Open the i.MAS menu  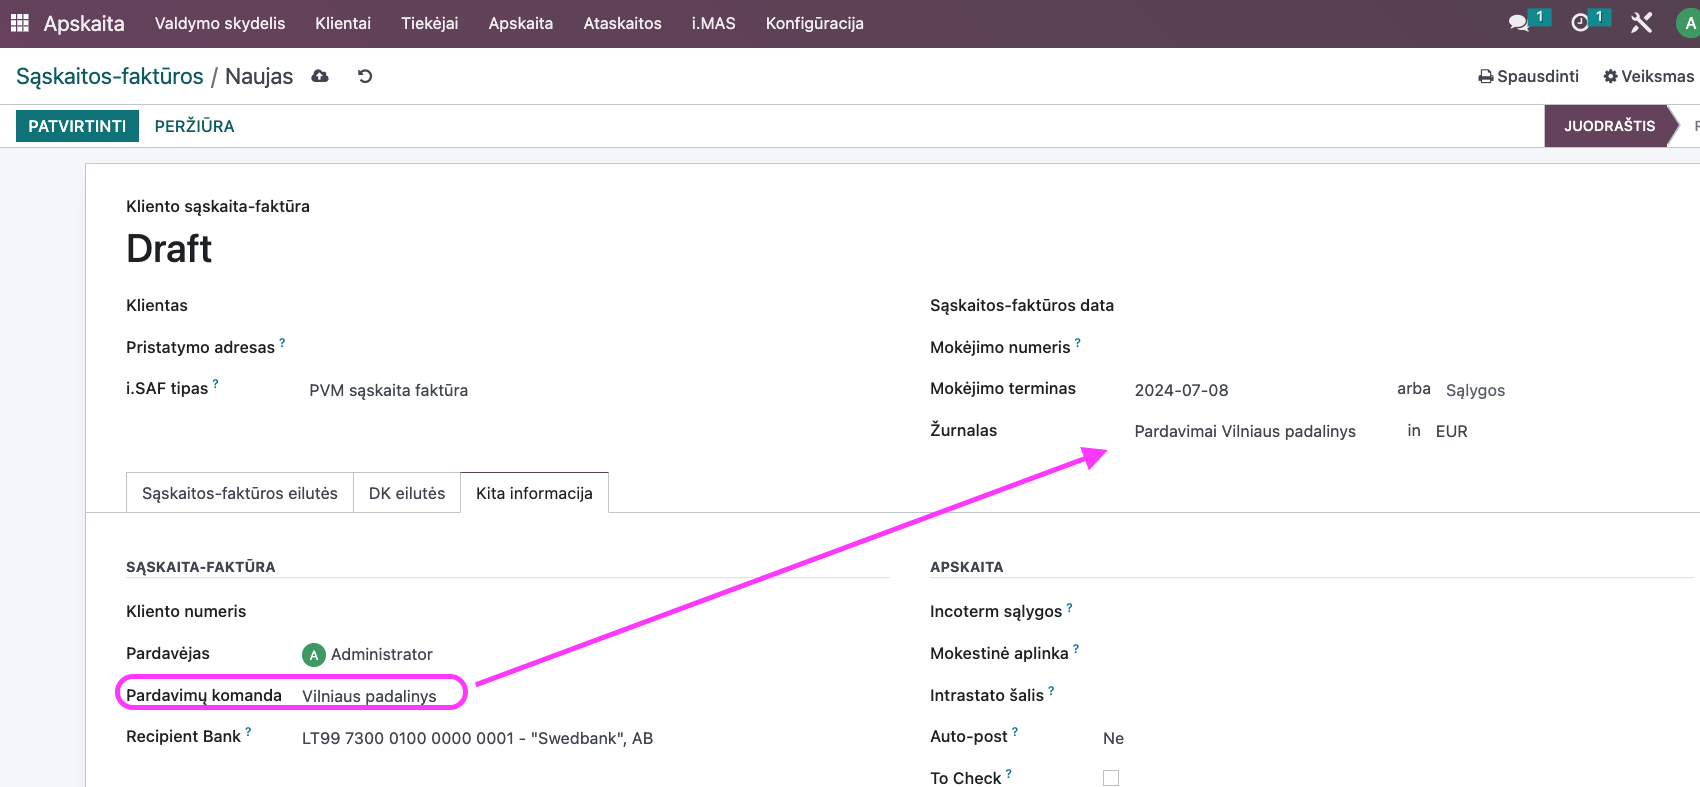(x=714, y=23)
